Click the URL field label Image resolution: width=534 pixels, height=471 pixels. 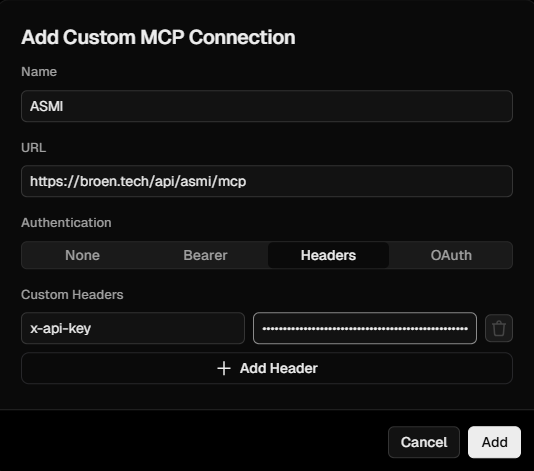tap(33, 147)
